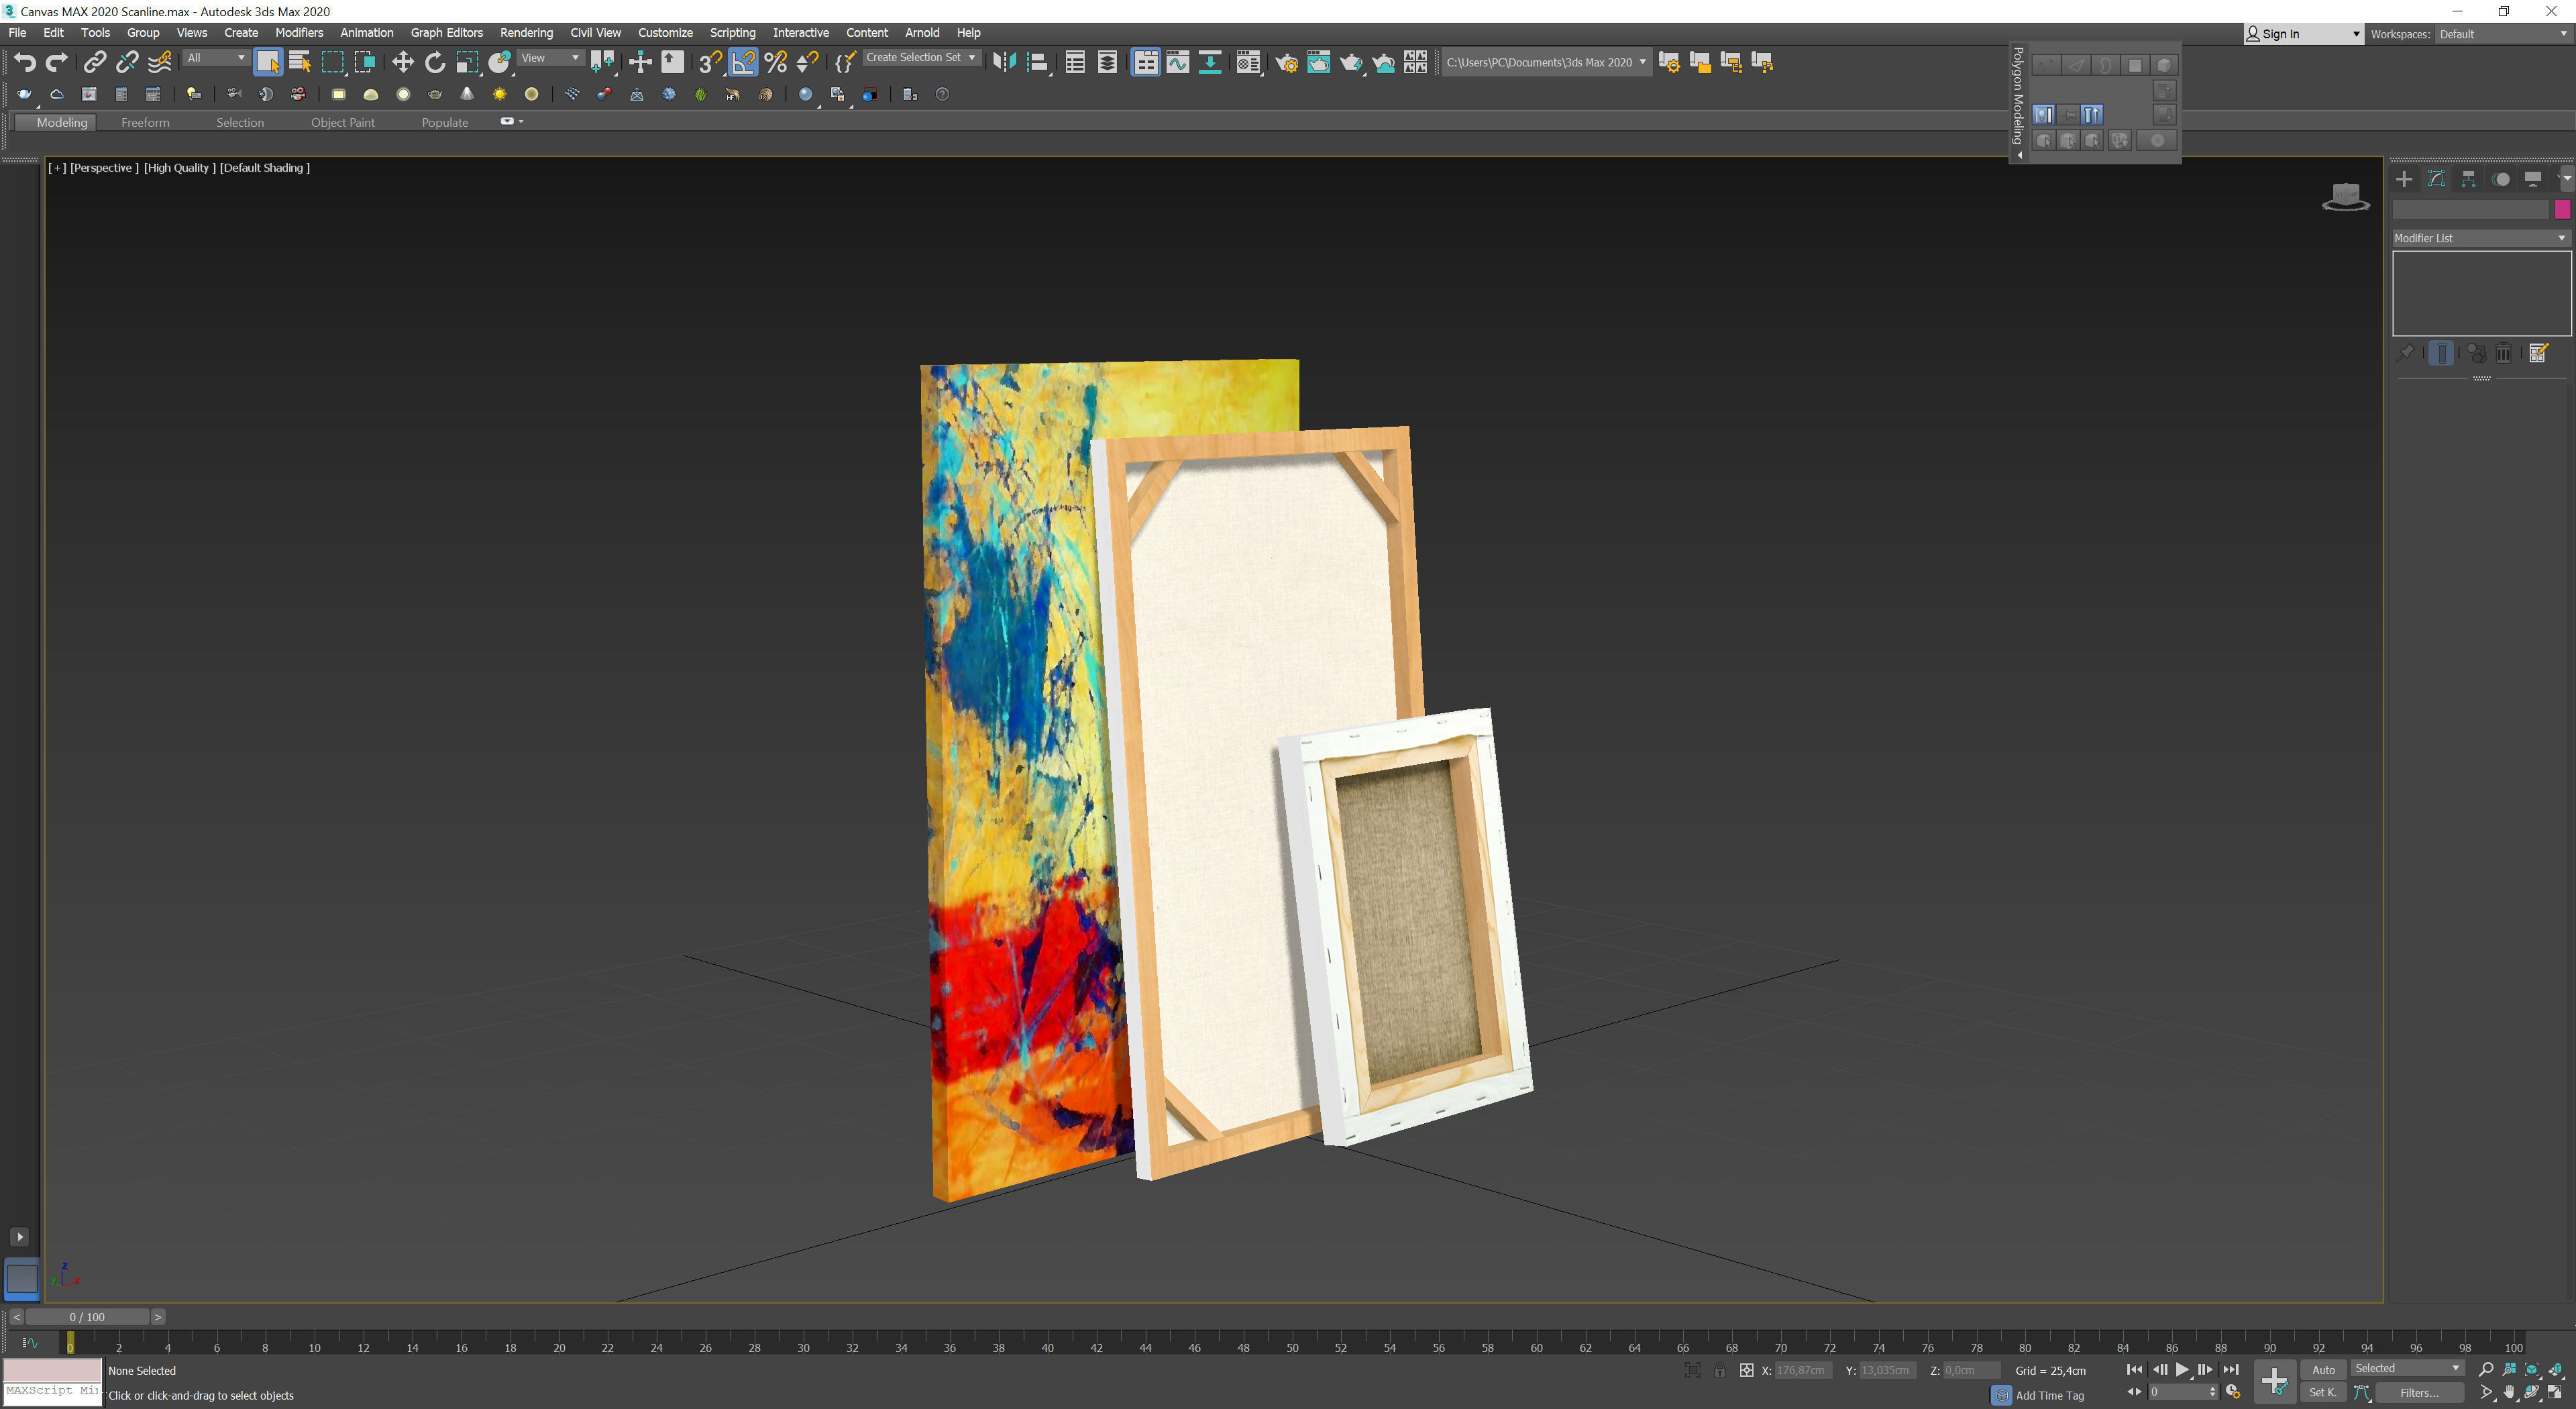This screenshot has width=2576, height=1409.
Task: Toggle the Selection Lock padlock
Action: point(1719,1370)
